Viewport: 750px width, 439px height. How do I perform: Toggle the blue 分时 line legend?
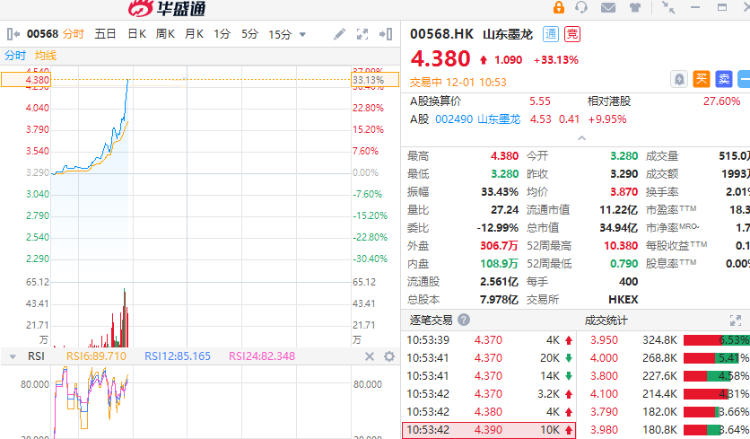(15, 55)
